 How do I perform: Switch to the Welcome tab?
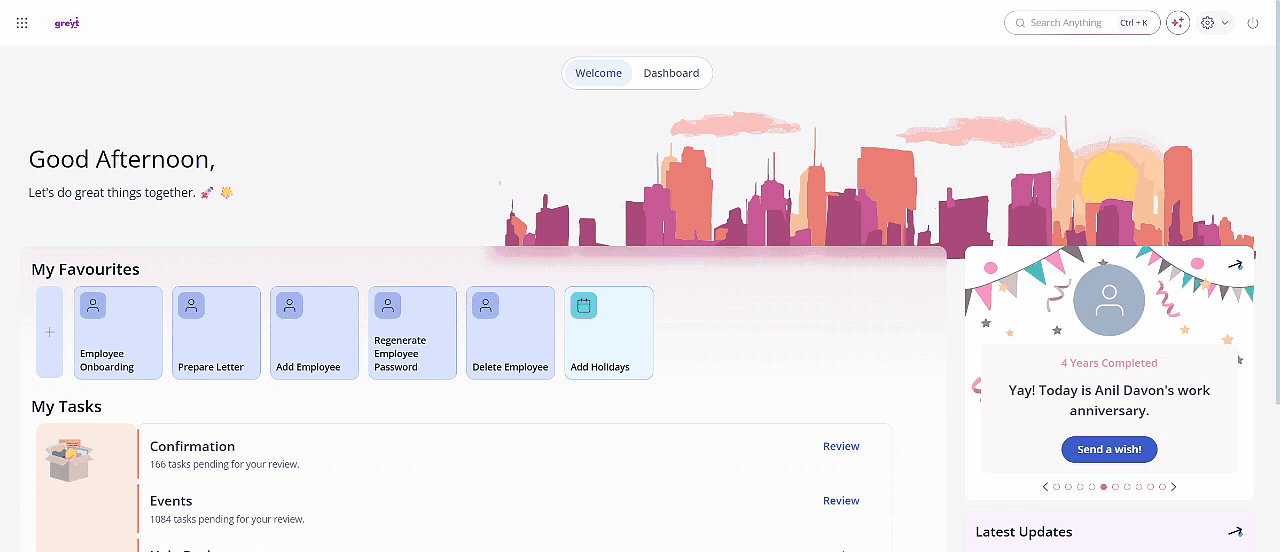point(598,73)
